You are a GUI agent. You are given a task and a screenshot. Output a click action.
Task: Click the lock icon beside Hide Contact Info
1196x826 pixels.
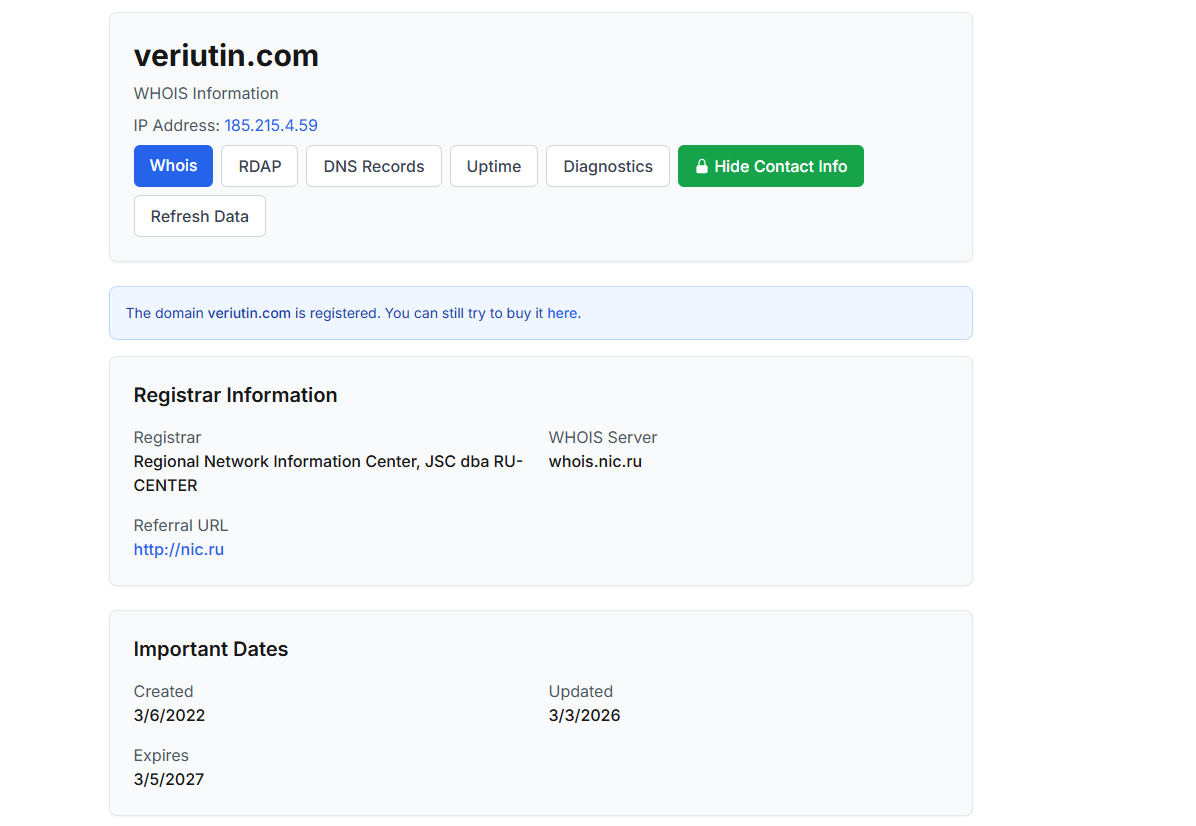click(x=702, y=167)
